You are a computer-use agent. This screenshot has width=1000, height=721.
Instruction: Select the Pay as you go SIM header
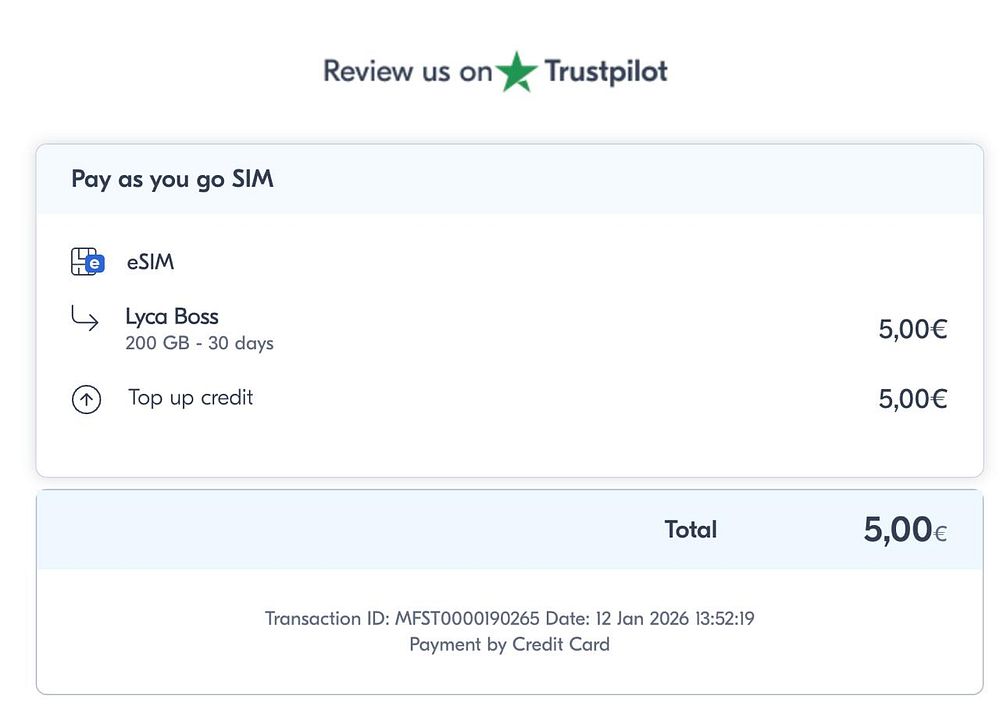(x=172, y=179)
